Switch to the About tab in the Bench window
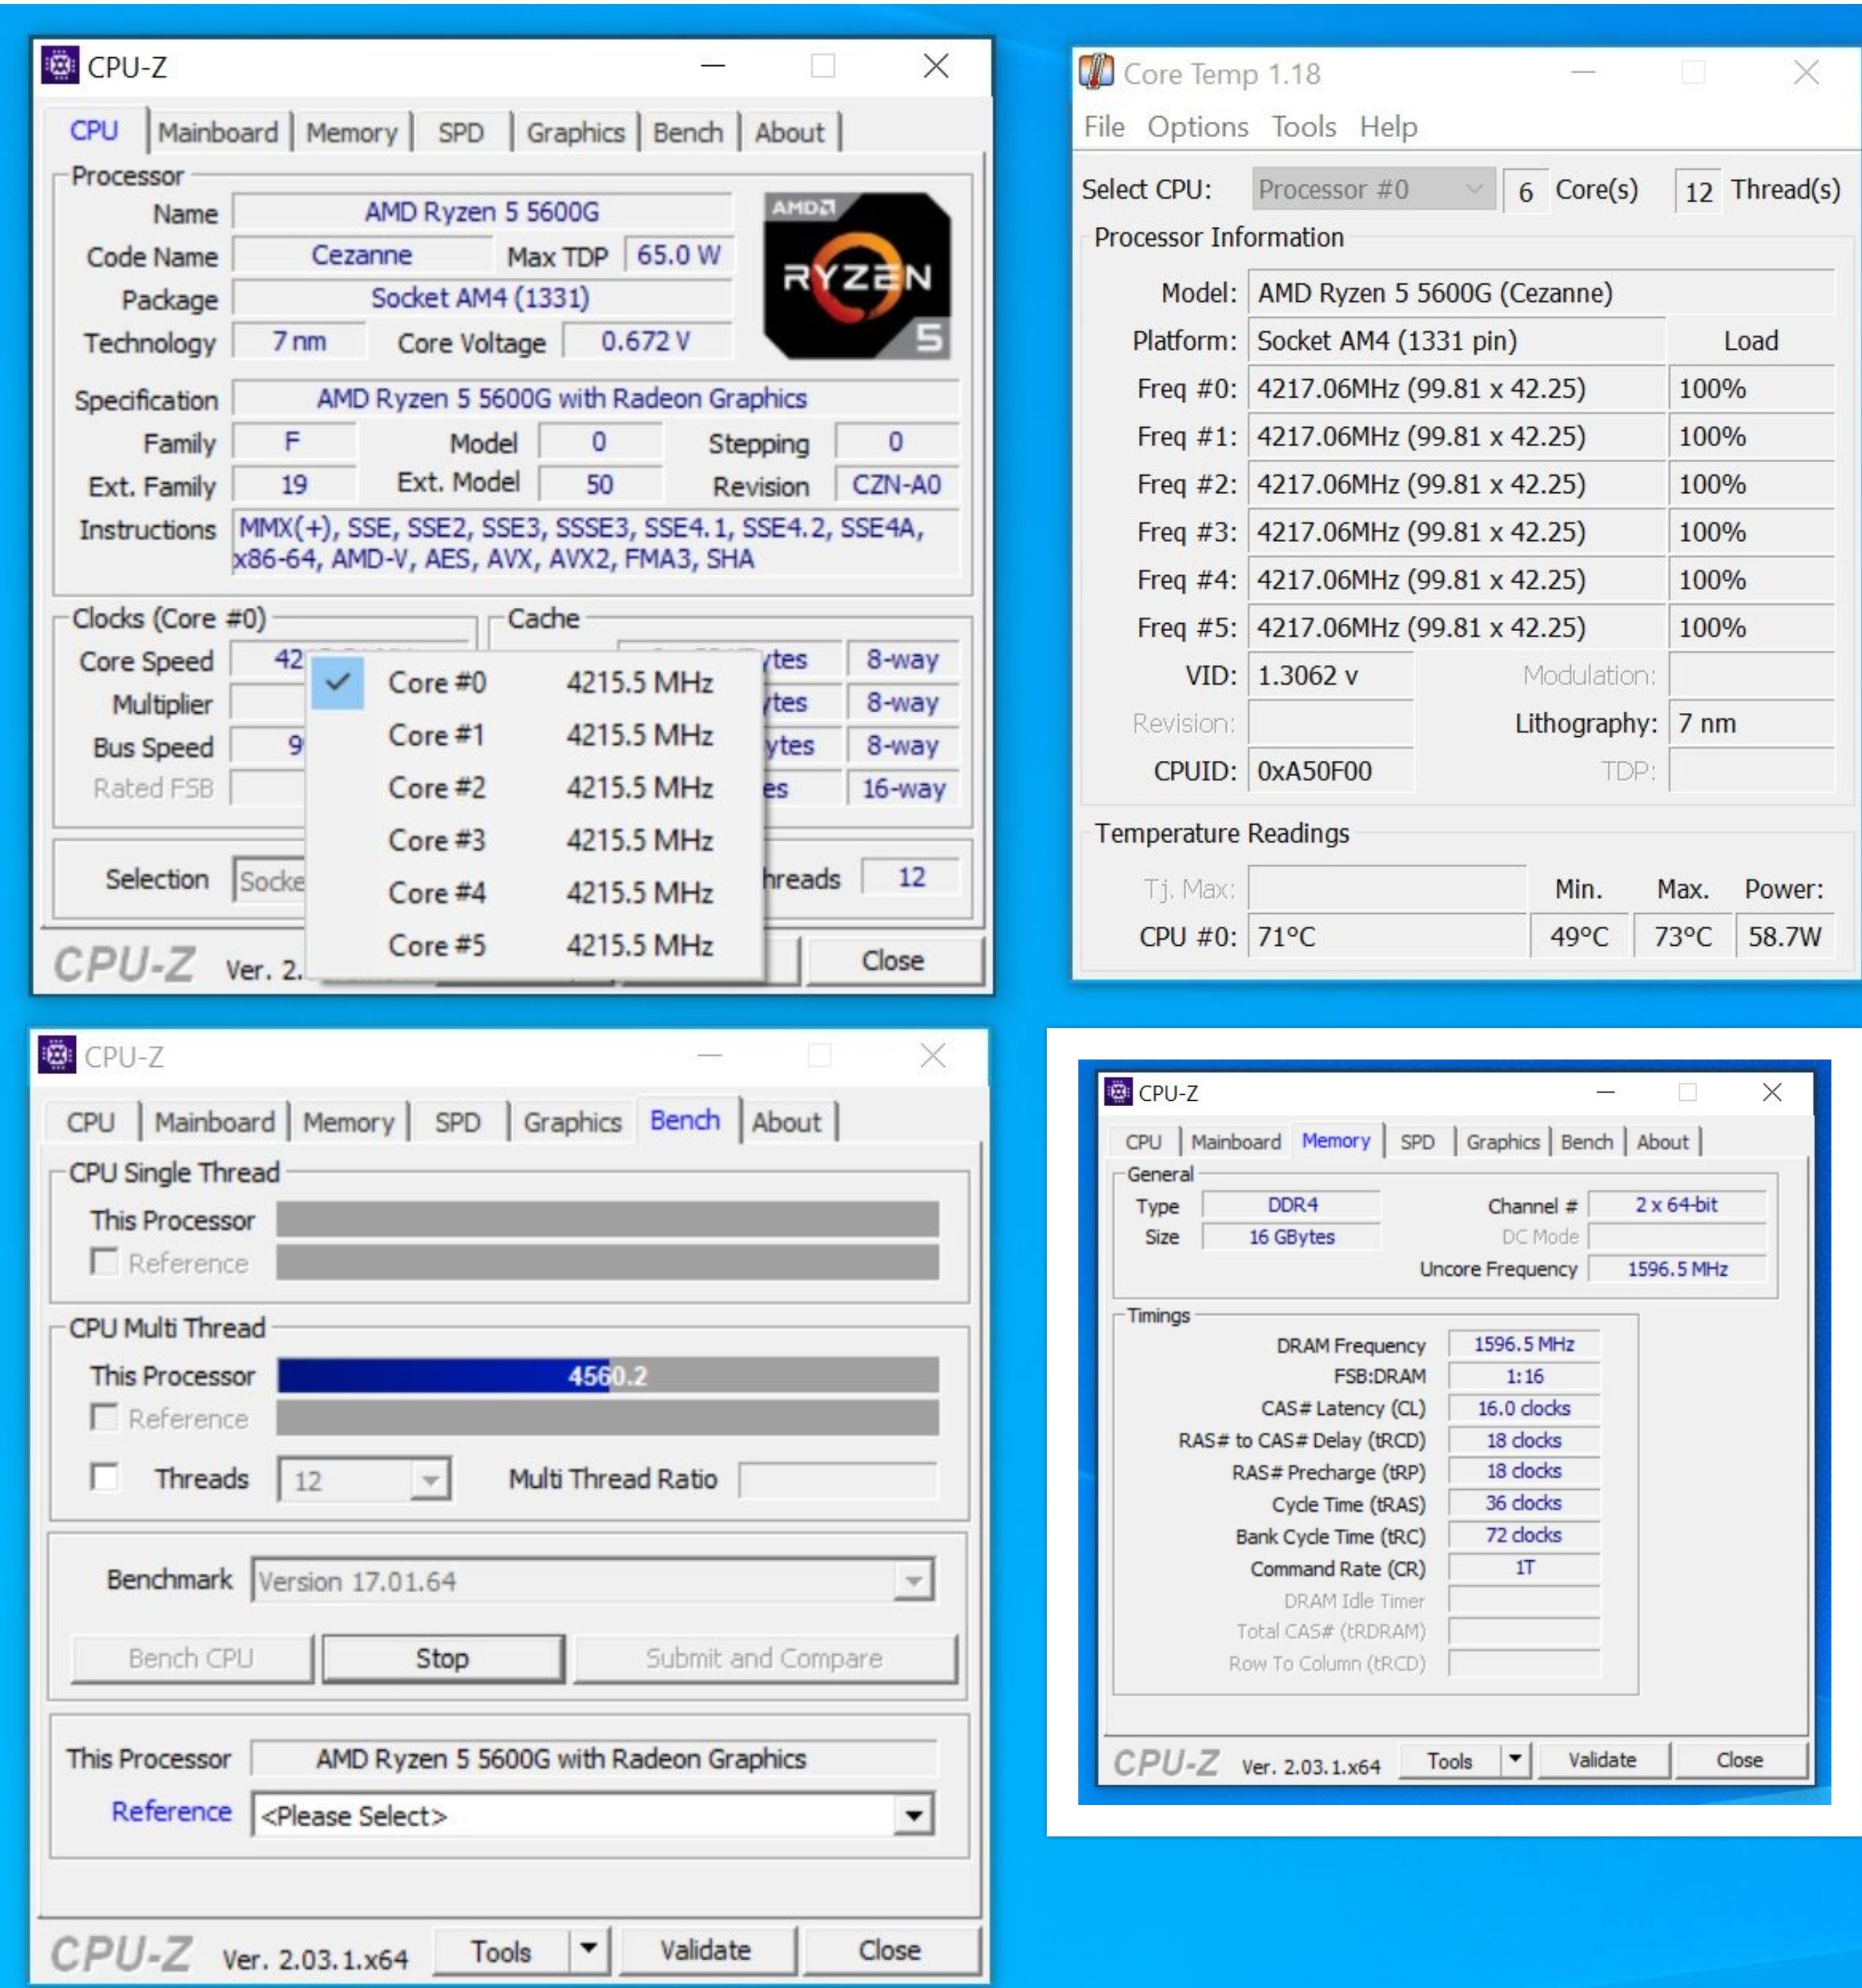Image resolution: width=1862 pixels, height=1988 pixels. [x=786, y=1122]
